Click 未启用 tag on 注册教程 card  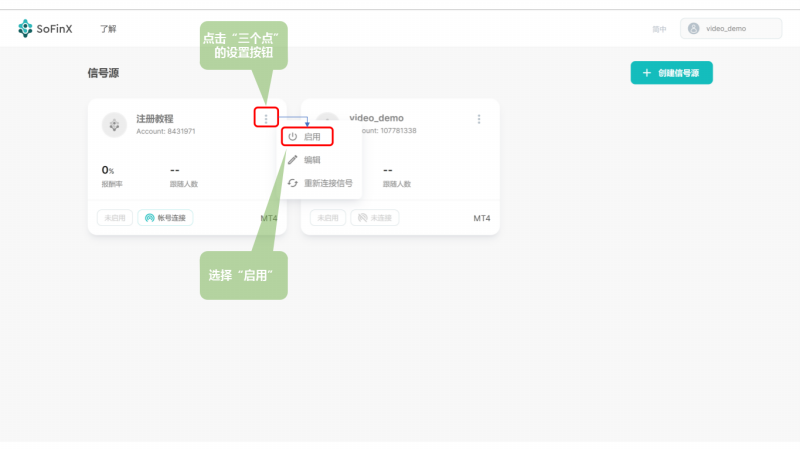click(115, 218)
